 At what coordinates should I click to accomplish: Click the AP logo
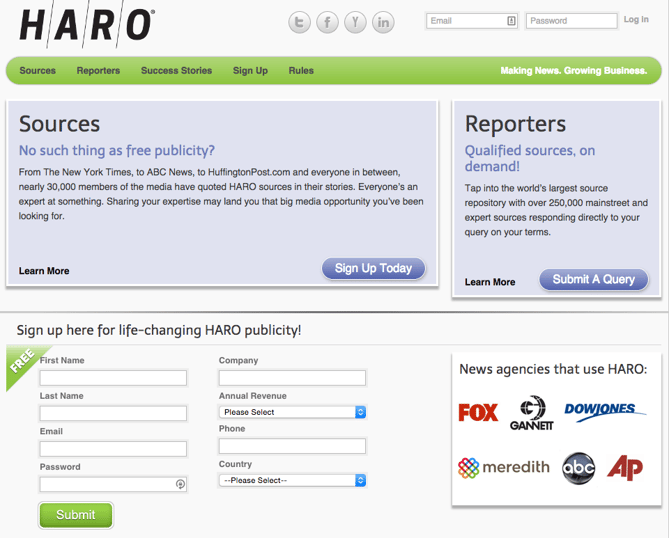click(x=625, y=467)
